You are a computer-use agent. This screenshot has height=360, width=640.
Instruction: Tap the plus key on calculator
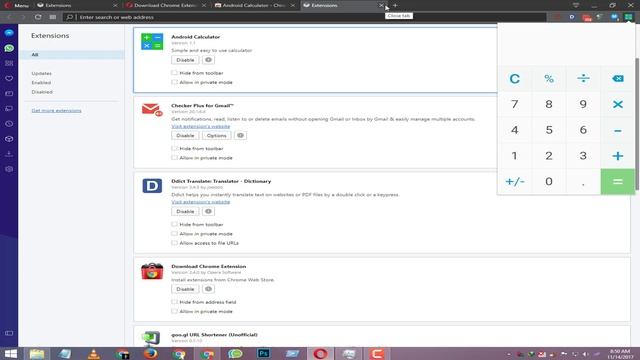(x=618, y=156)
